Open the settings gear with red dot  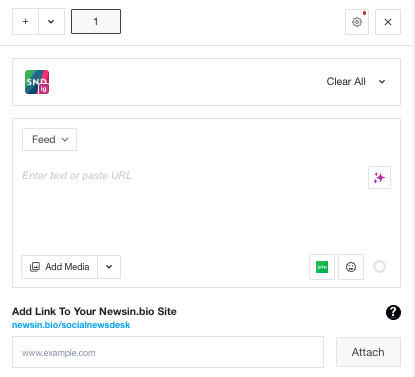(357, 22)
